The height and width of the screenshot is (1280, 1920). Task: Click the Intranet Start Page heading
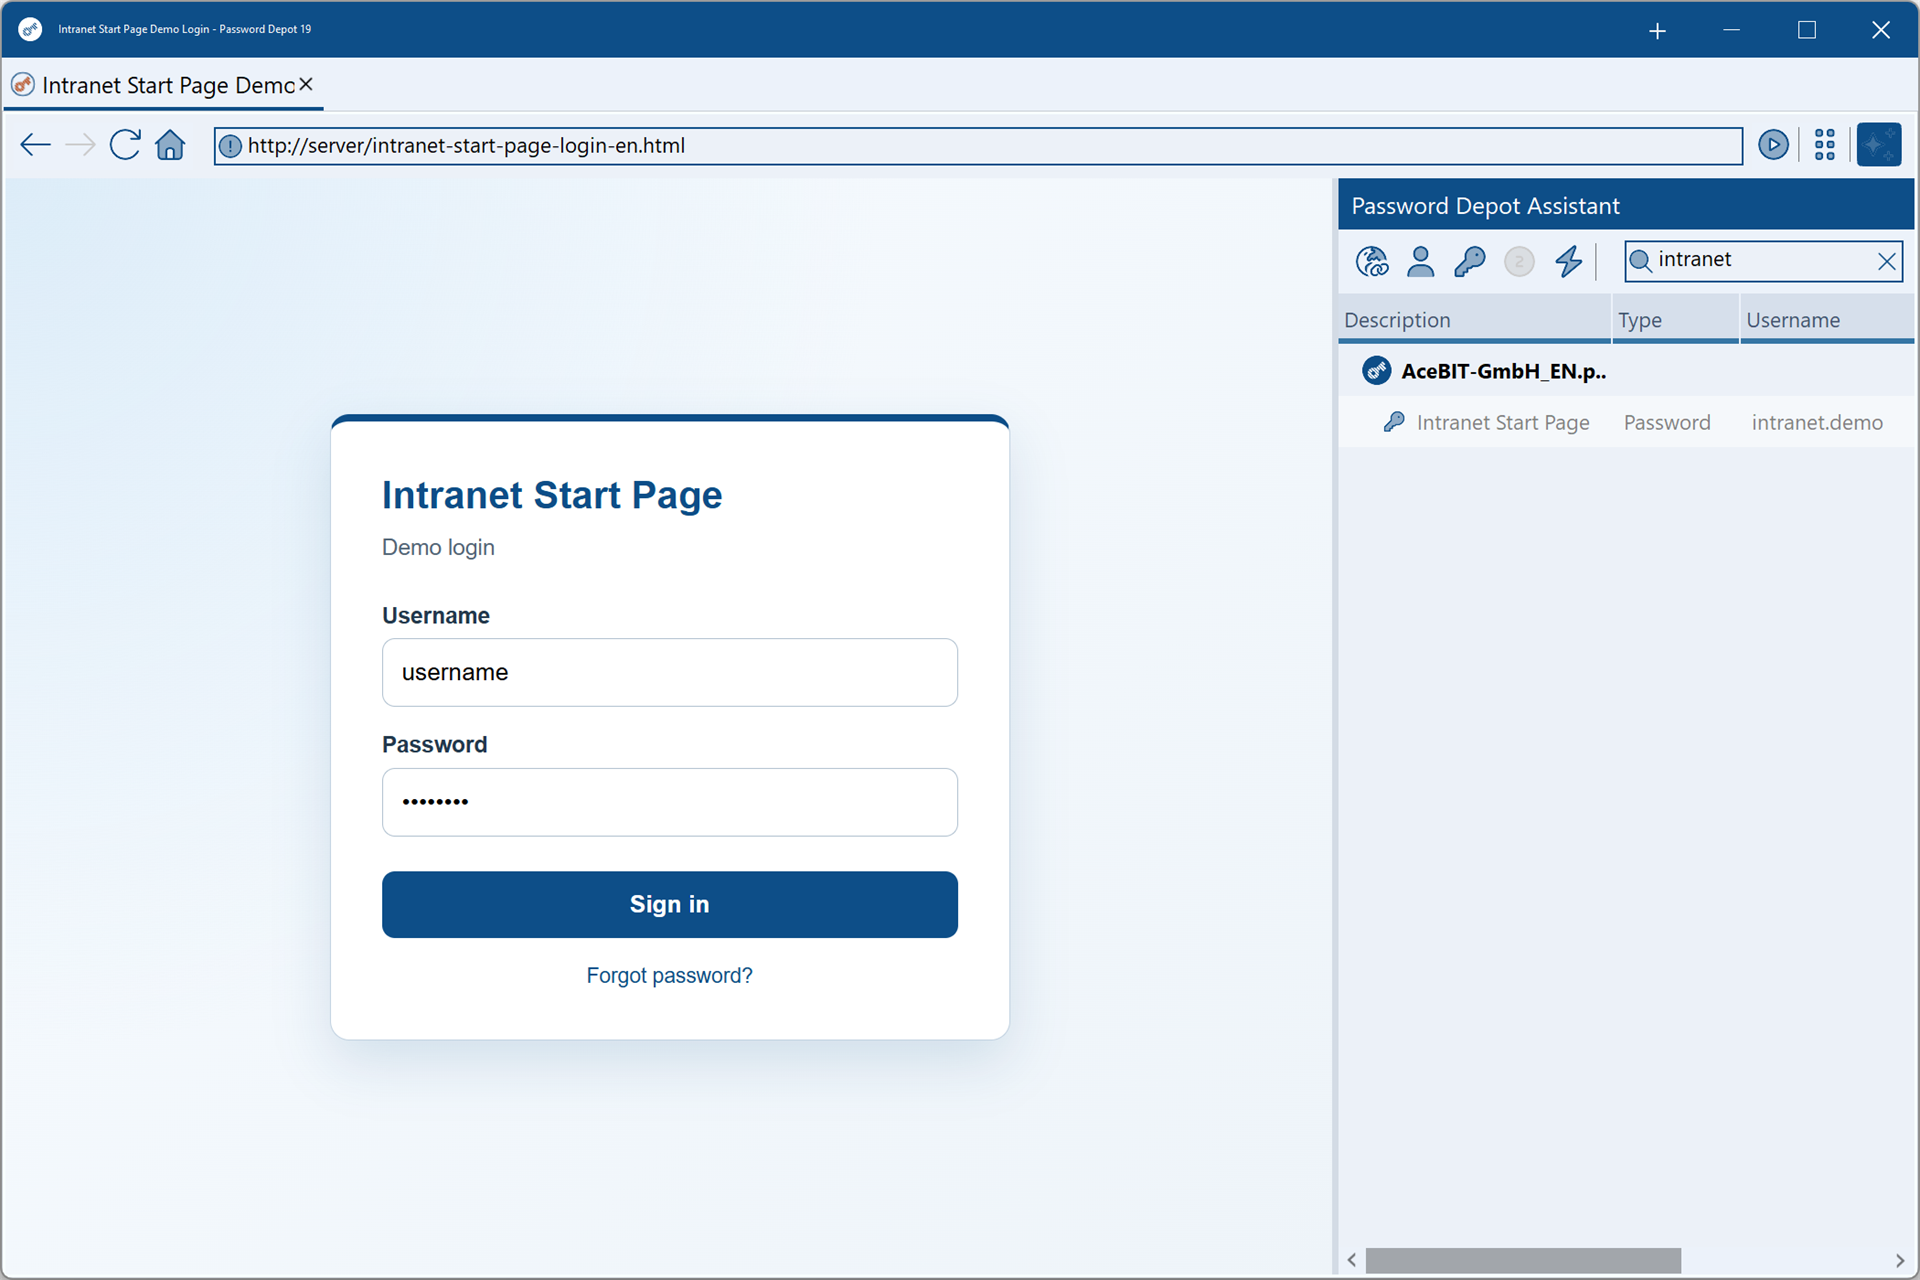tap(552, 495)
